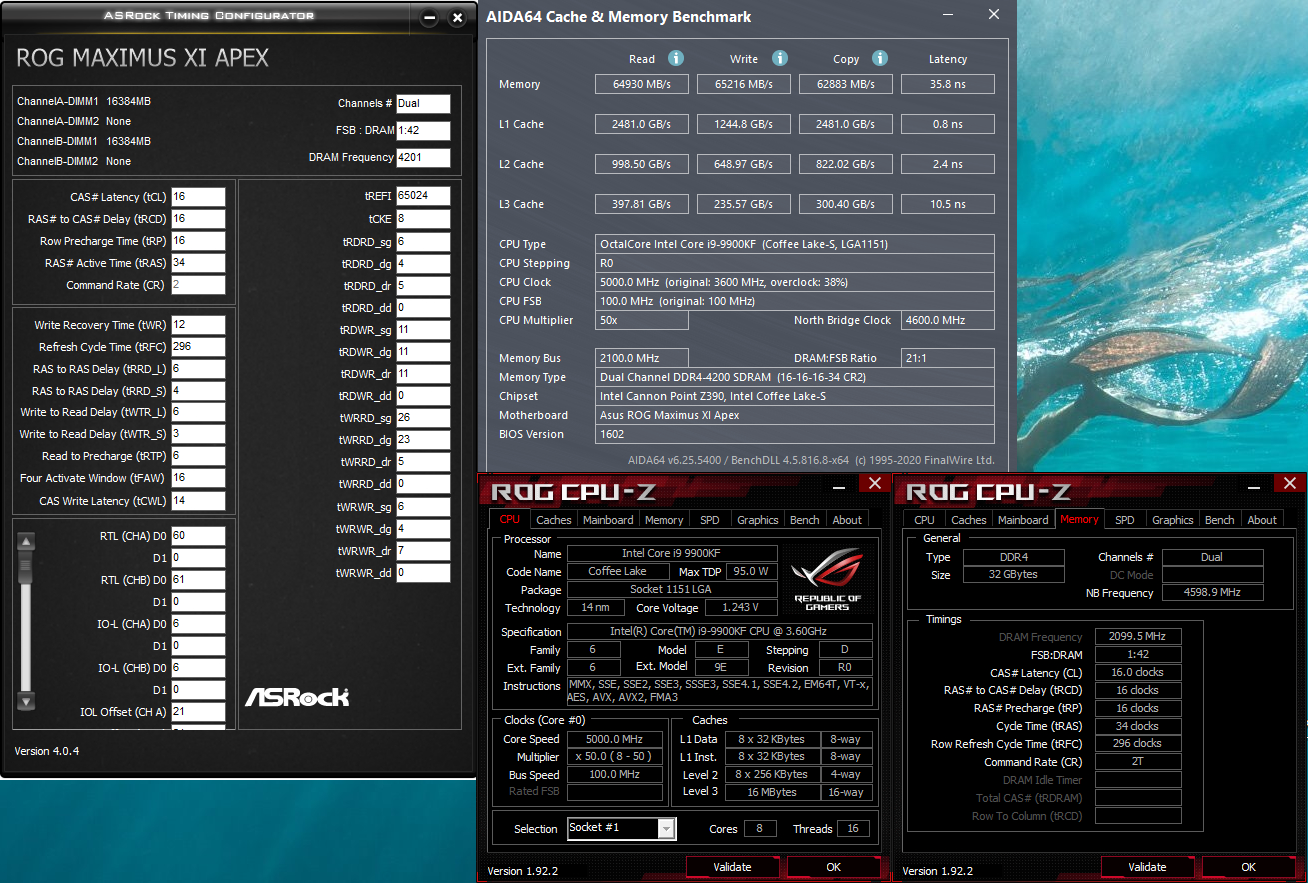Screen dimensions: 1308x883
Task: Click the Read info icon in AIDA64
Action: click(x=676, y=59)
